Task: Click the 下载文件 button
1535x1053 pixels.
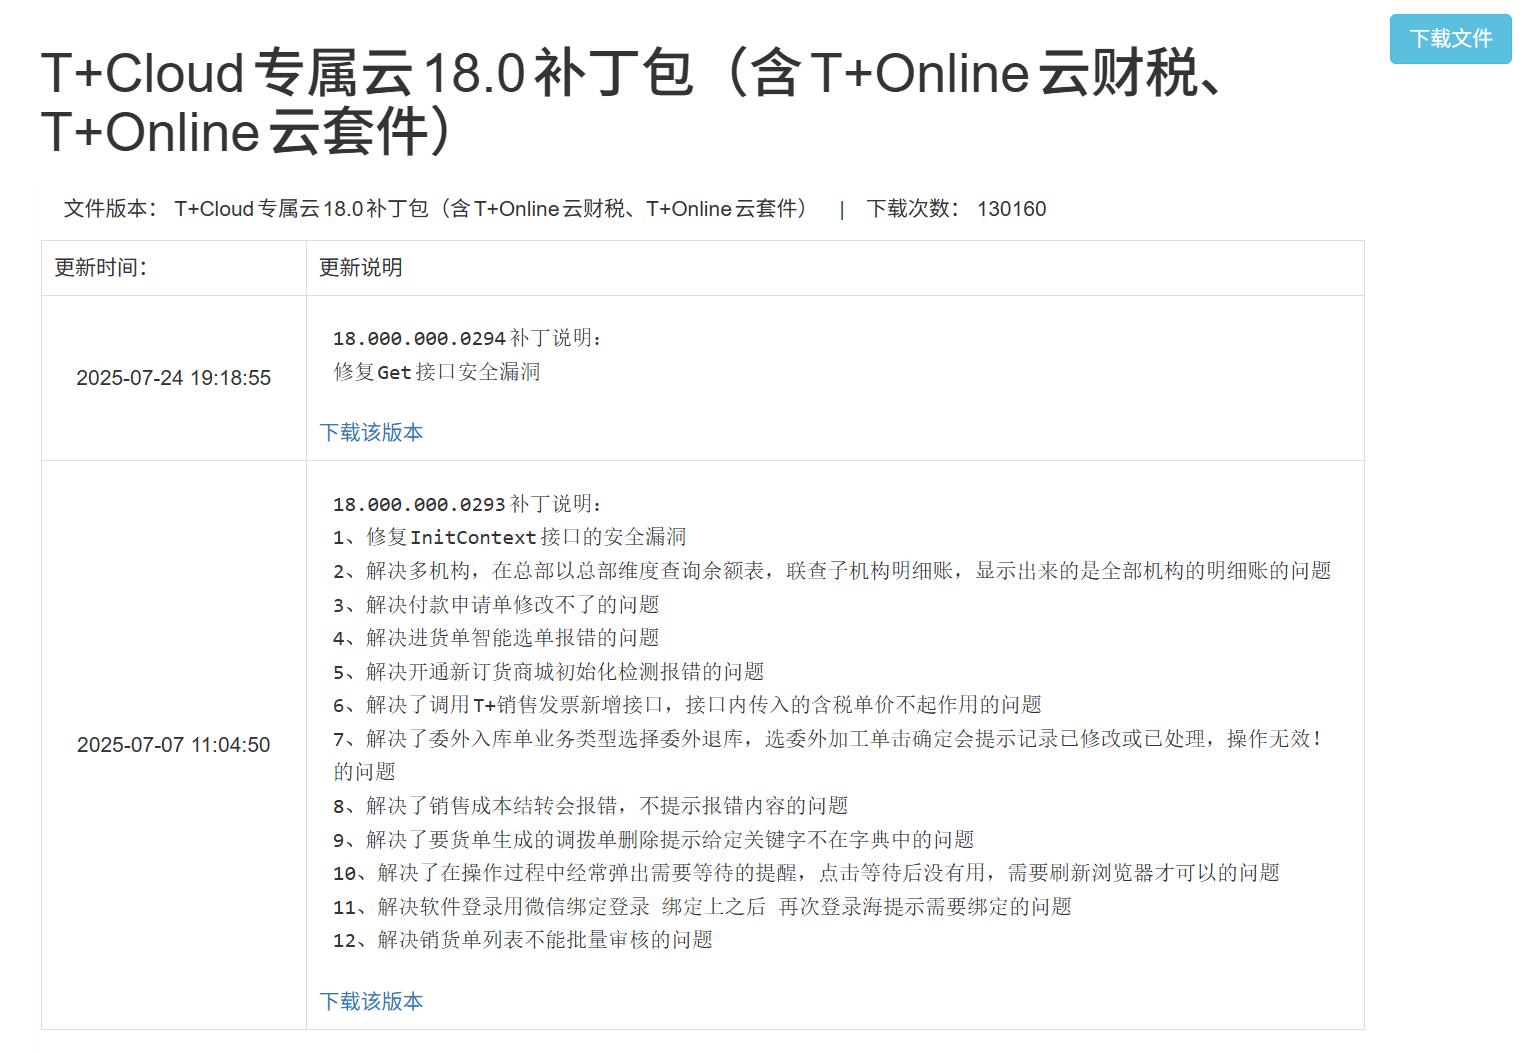Action: click(1450, 39)
